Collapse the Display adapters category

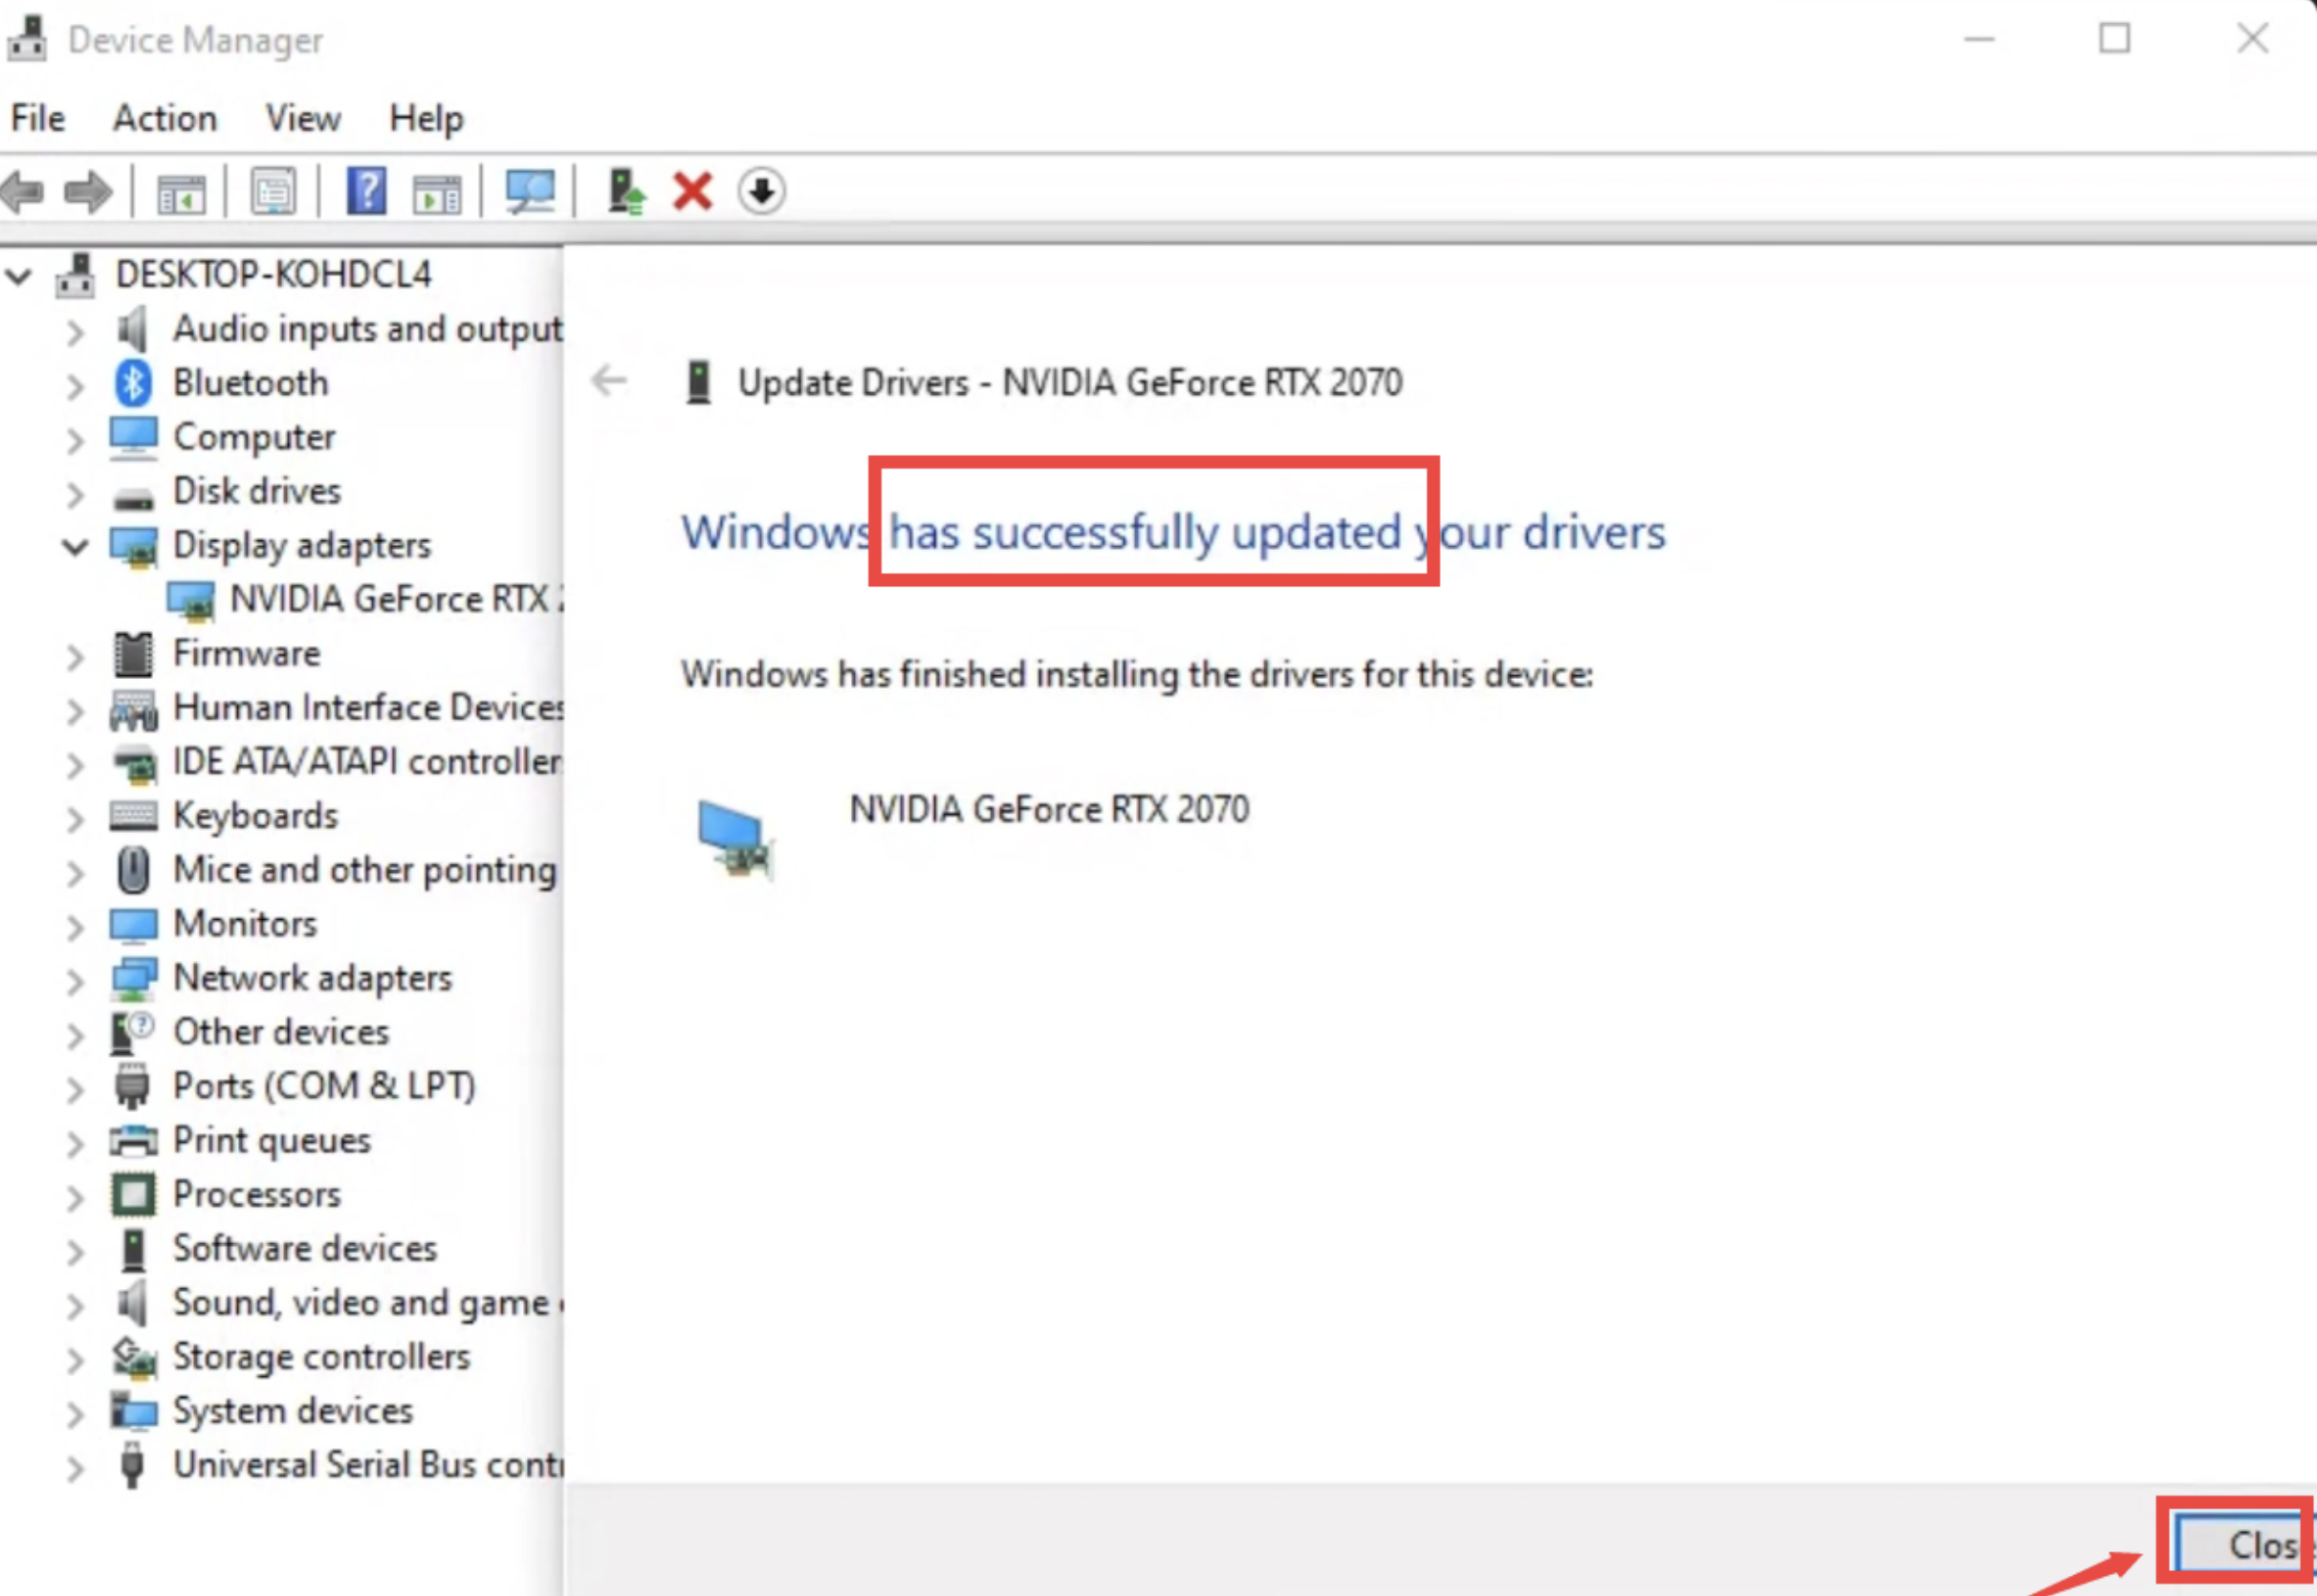tap(74, 546)
